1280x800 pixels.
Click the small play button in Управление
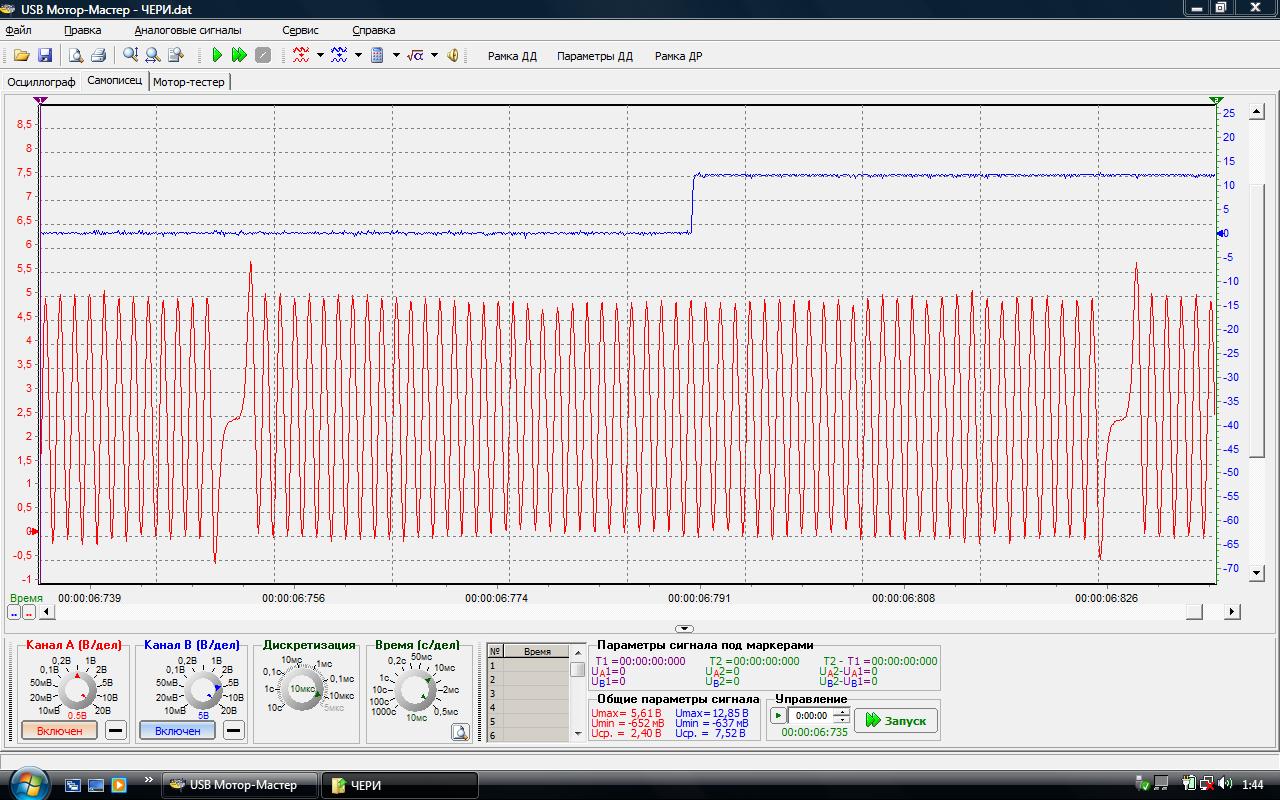pos(778,716)
